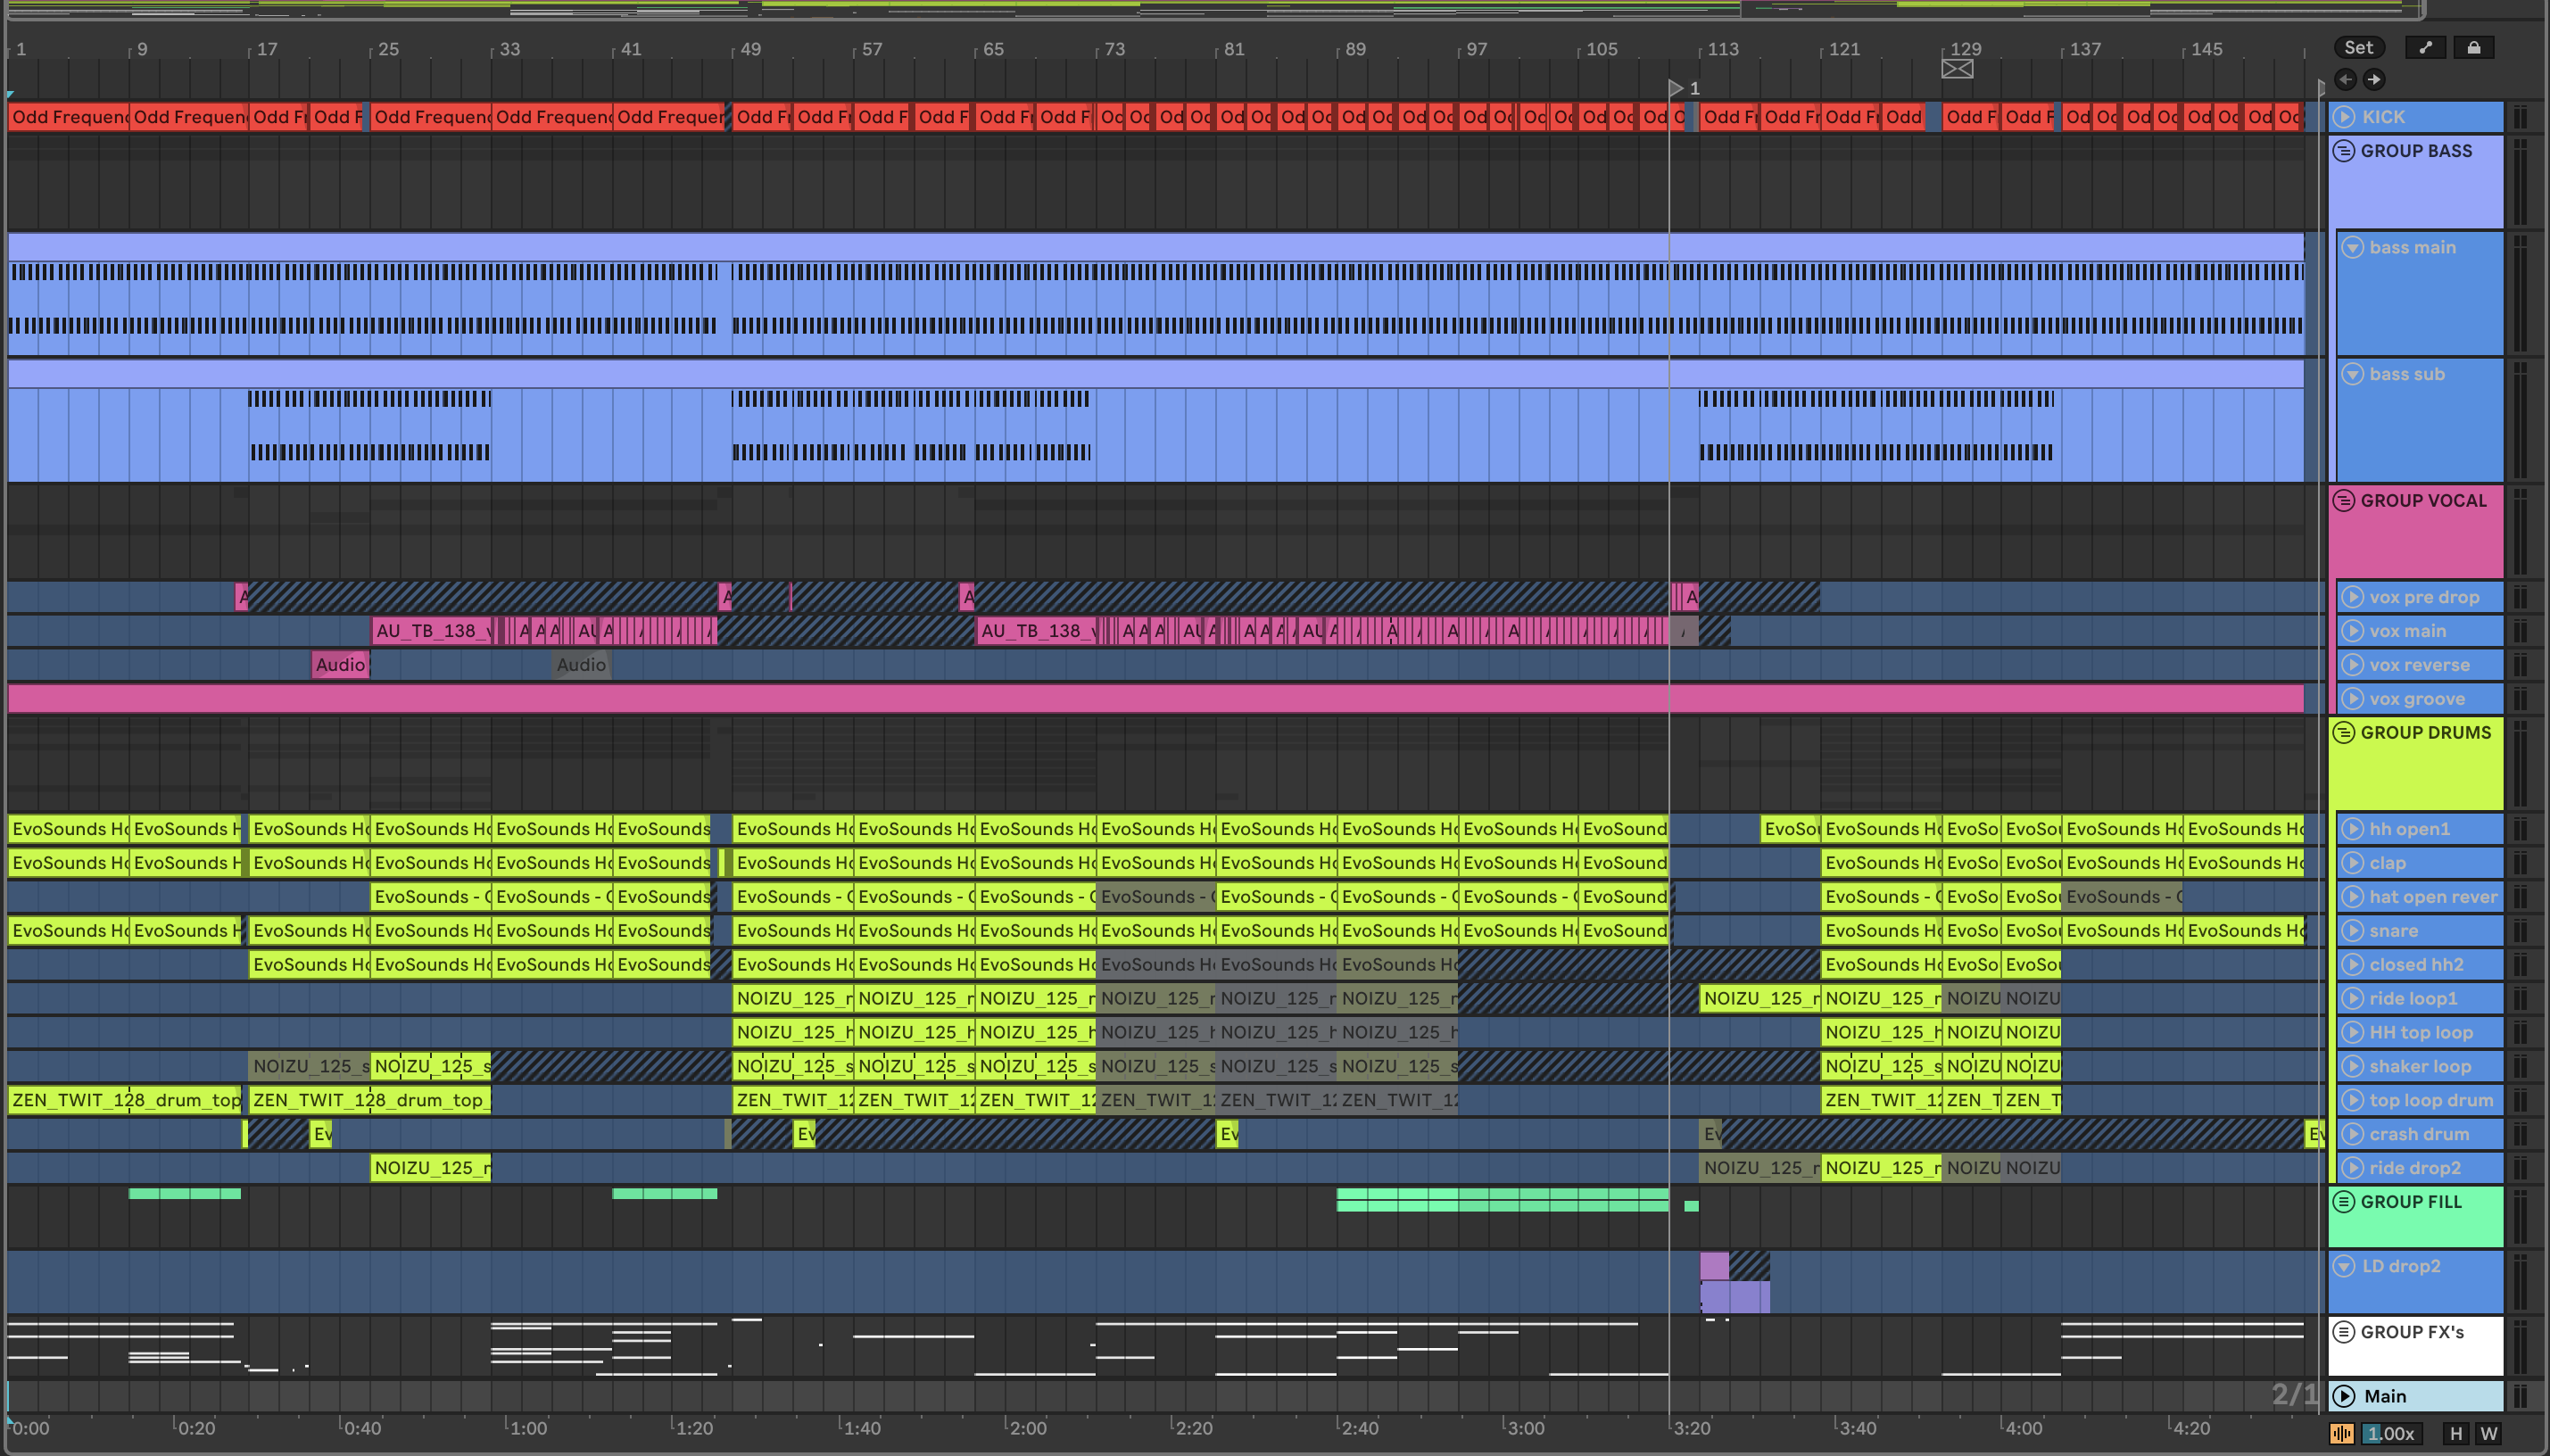Unfold the Main track arrow
The image size is (2550, 1456).
coord(2344,1396)
